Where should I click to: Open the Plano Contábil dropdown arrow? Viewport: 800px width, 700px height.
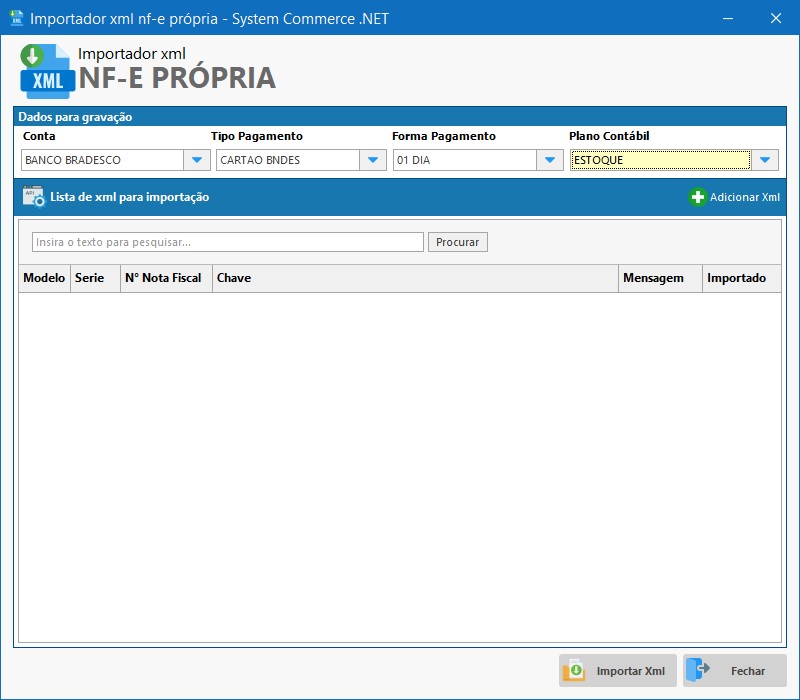pyautogui.click(x=765, y=160)
